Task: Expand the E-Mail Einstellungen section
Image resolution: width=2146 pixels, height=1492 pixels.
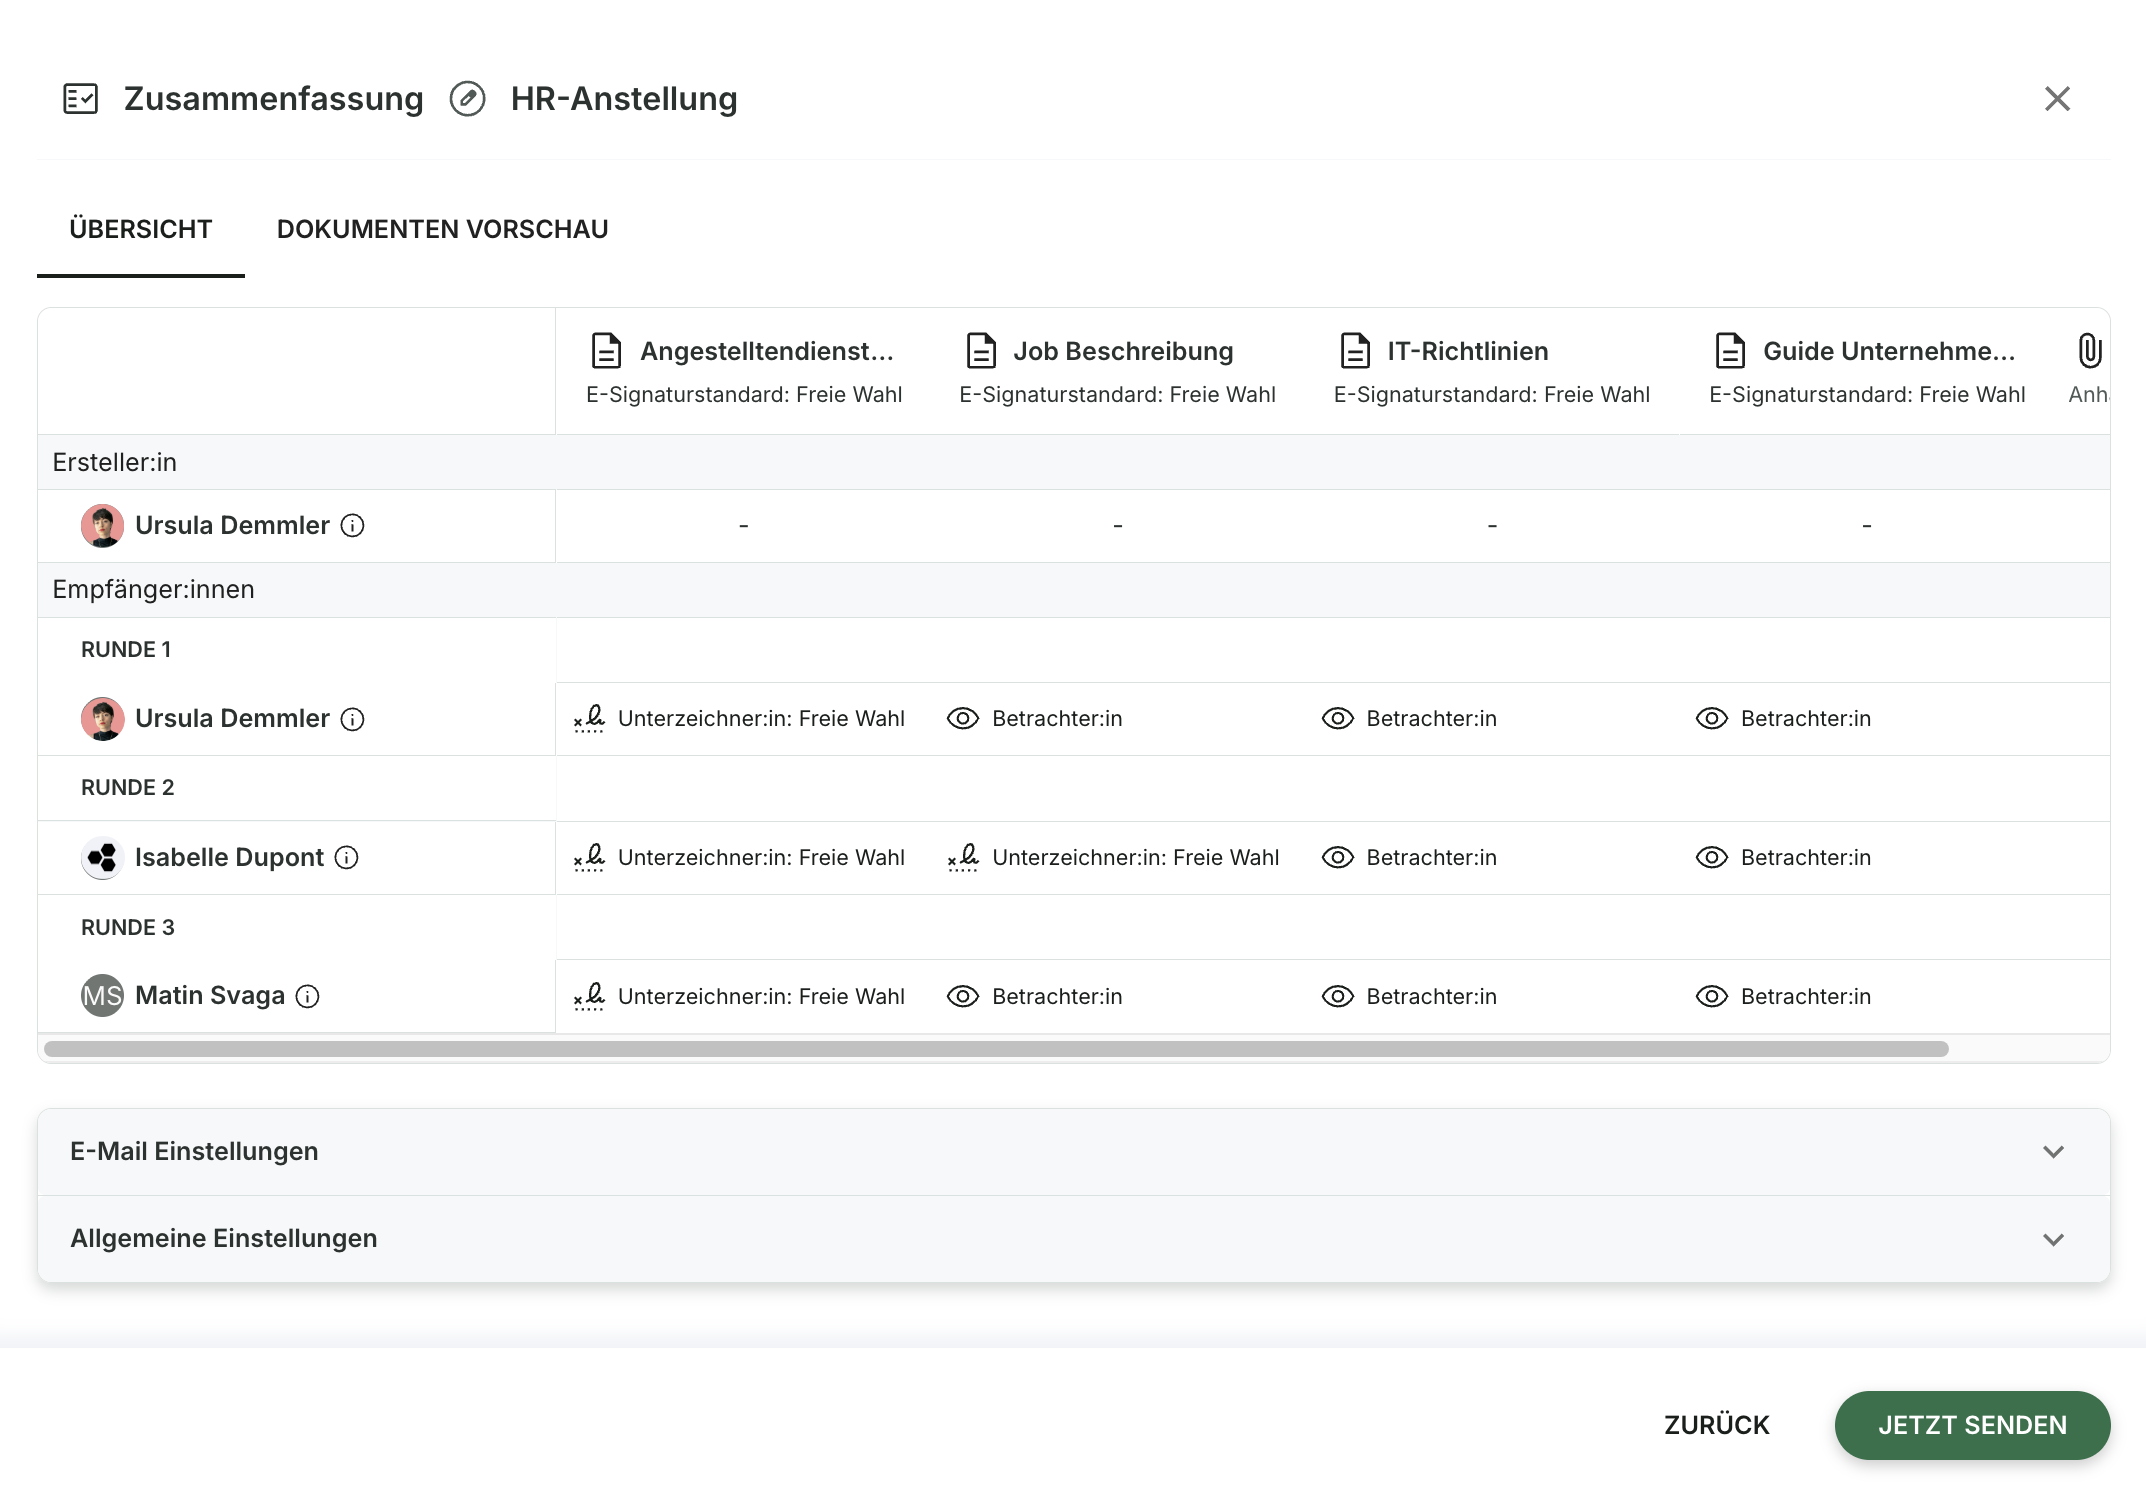Action: tap(1074, 1152)
